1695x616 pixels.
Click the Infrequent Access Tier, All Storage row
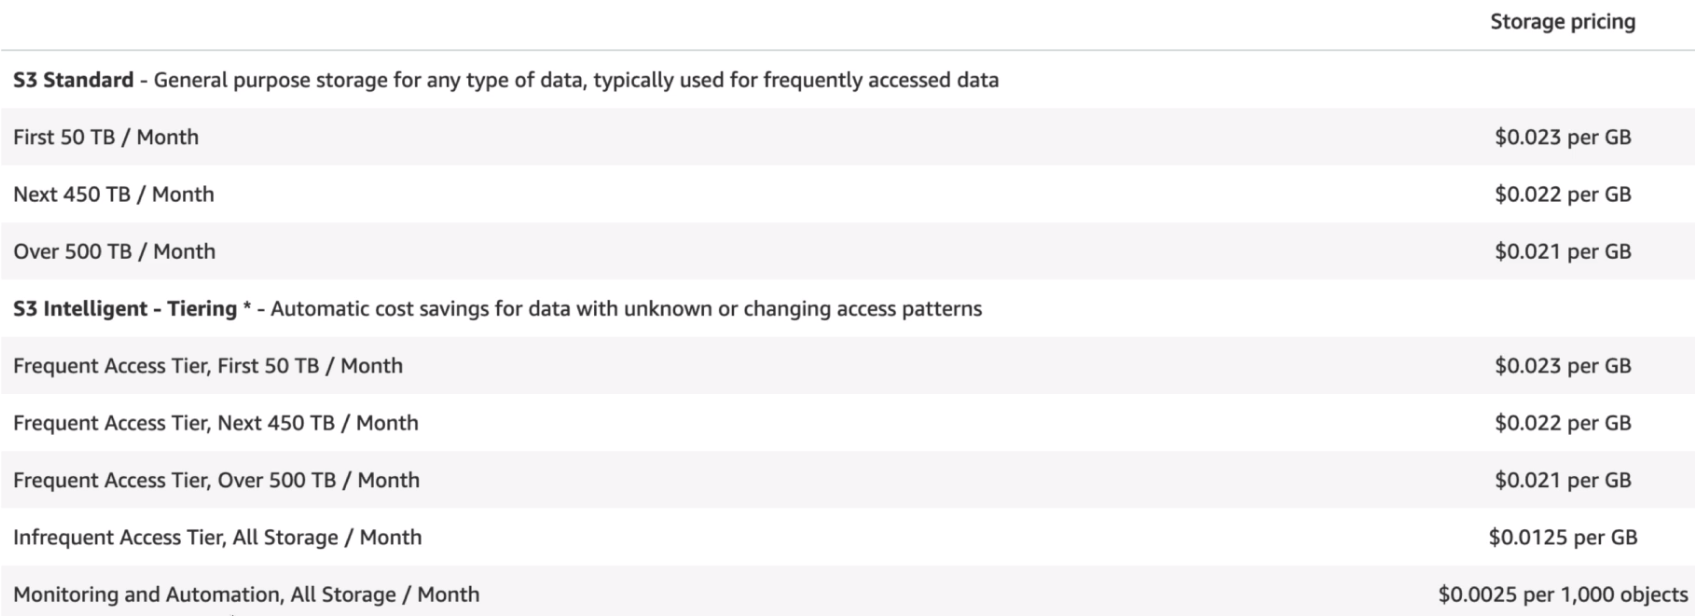tap(217, 537)
